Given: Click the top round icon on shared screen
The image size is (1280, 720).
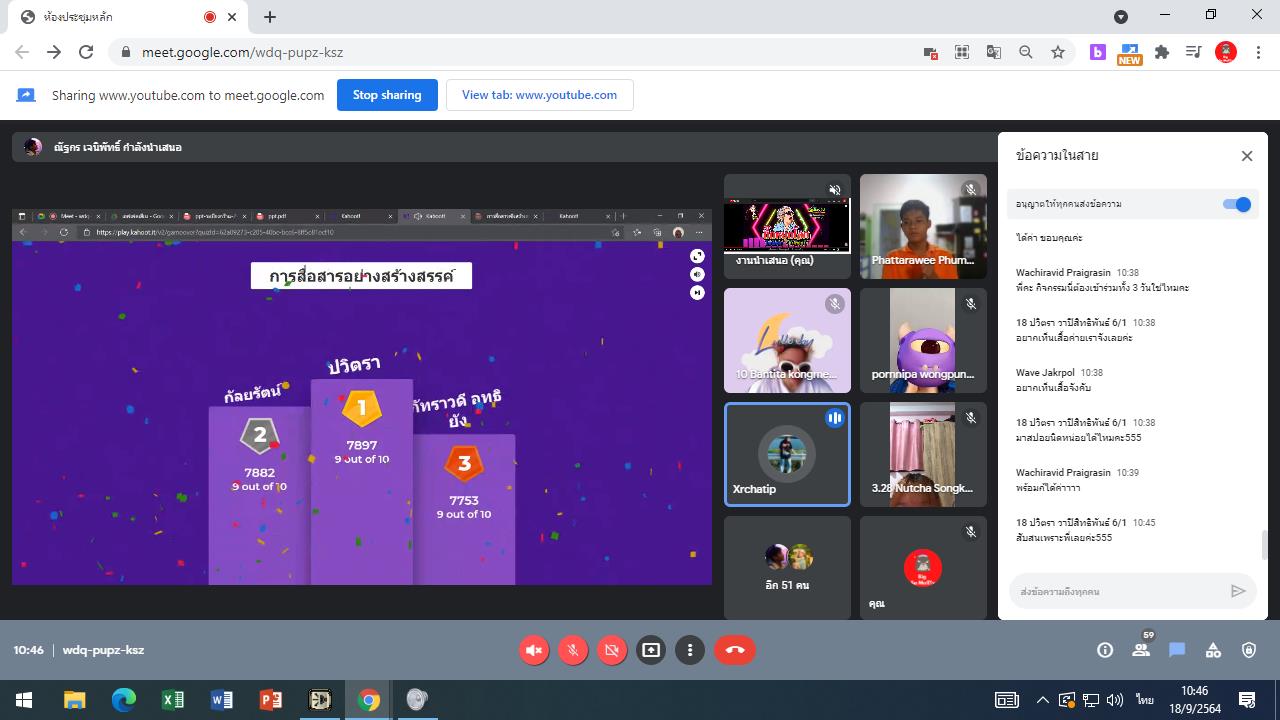Looking at the screenshot, I should [697, 256].
